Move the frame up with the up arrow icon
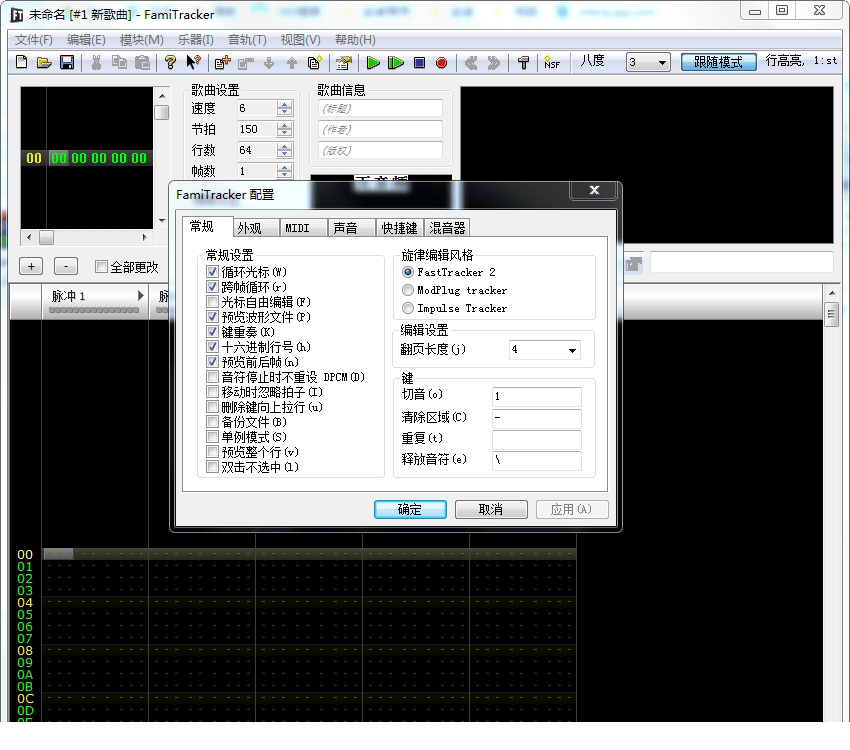Screen dimensions: 850x750 [292, 63]
